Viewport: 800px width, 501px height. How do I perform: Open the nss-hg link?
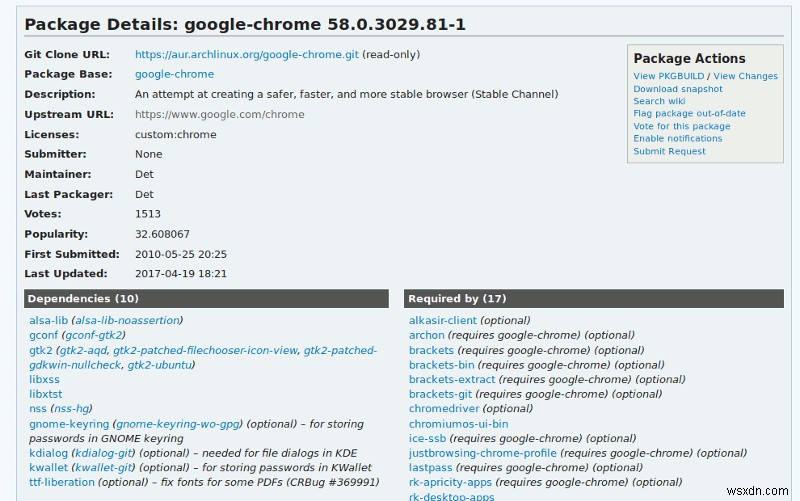tap(71, 409)
